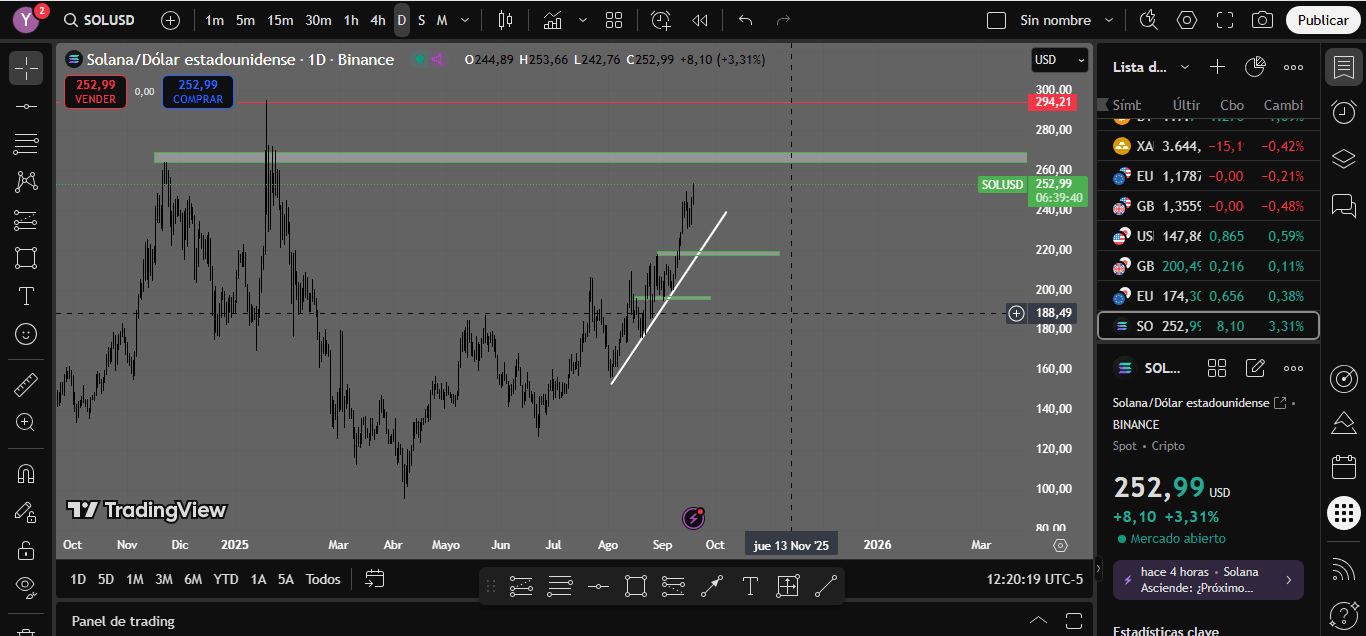This screenshot has height=636, width=1366.
Task: Set range to YTD
Action: click(x=226, y=579)
